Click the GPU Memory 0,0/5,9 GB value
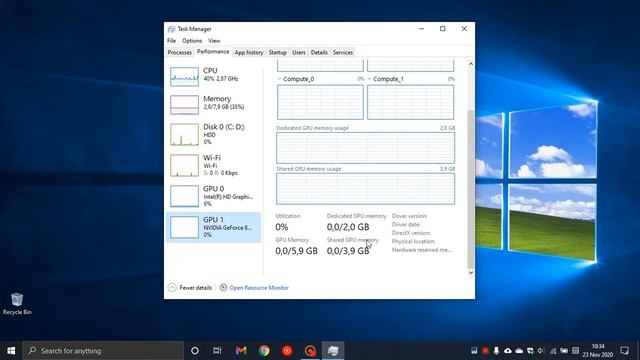Screen dimensions: 640x360 (x=296, y=251)
